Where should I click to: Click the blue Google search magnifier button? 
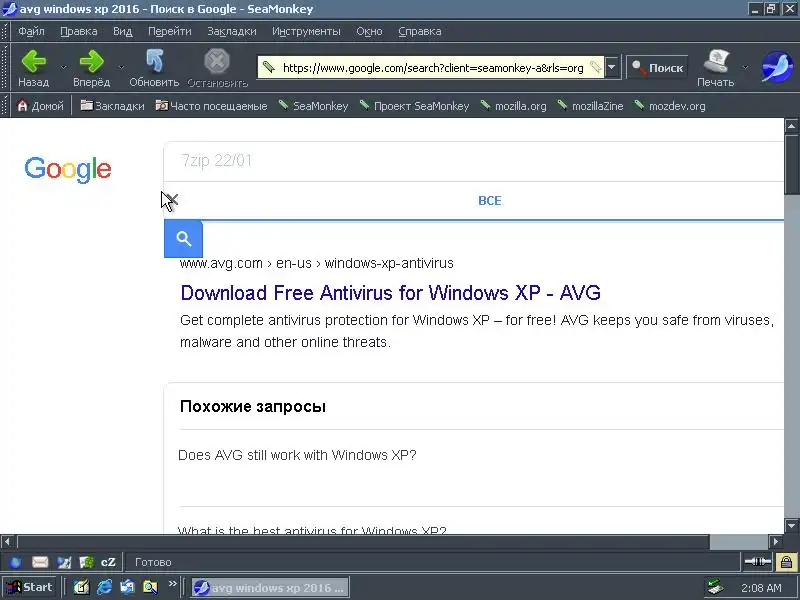(x=183, y=239)
